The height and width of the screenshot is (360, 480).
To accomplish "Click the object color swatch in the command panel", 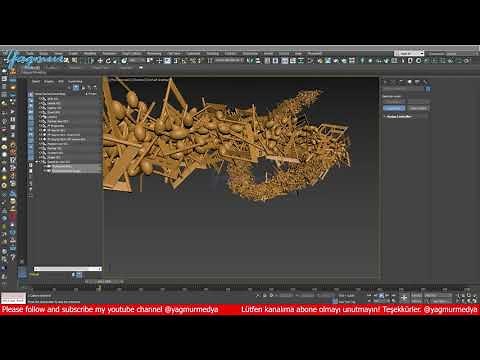I will click(428, 89).
